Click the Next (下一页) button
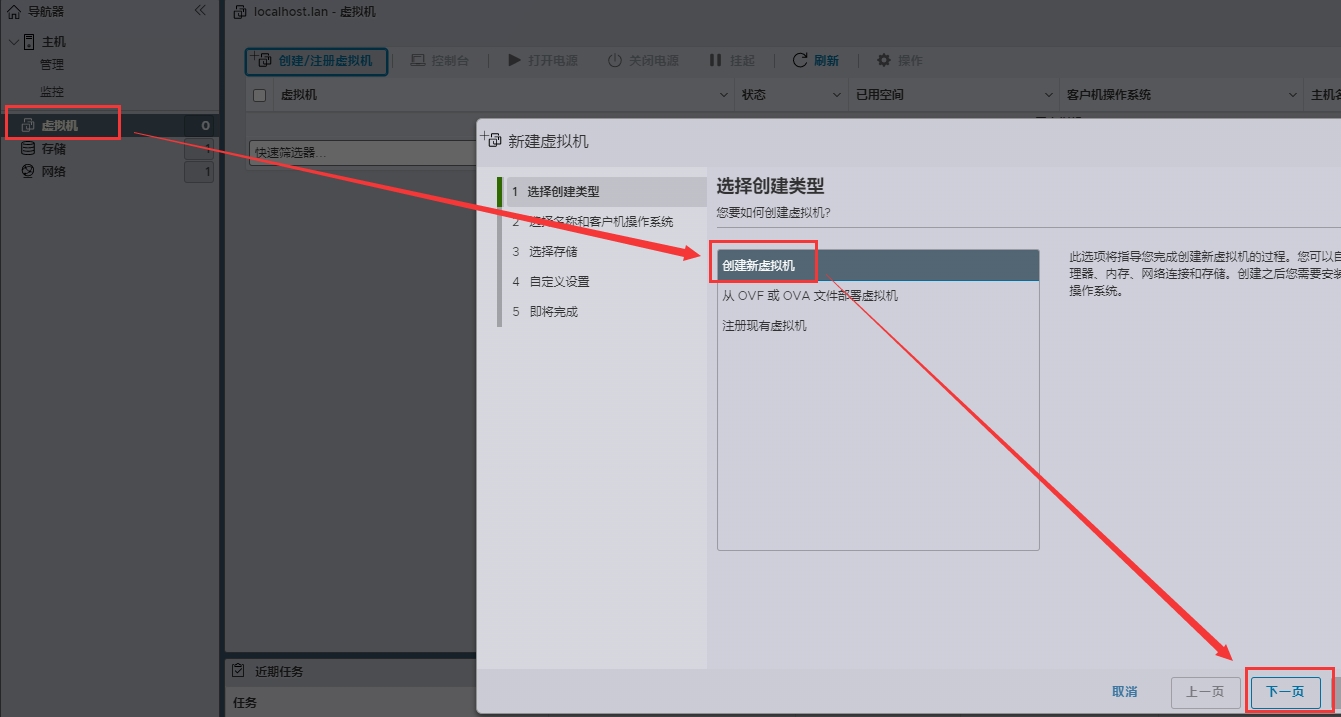This screenshot has height=717, width=1341. coord(1285,692)
